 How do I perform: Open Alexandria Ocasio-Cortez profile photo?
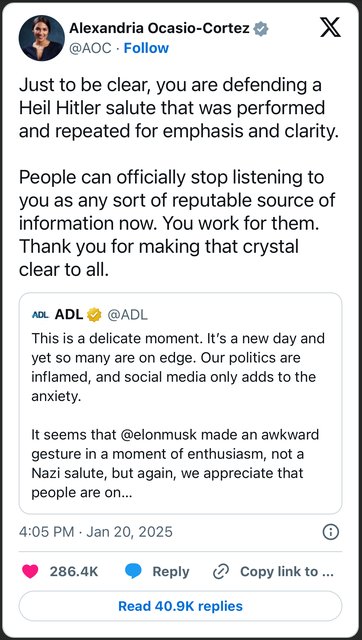click(42, 38)
